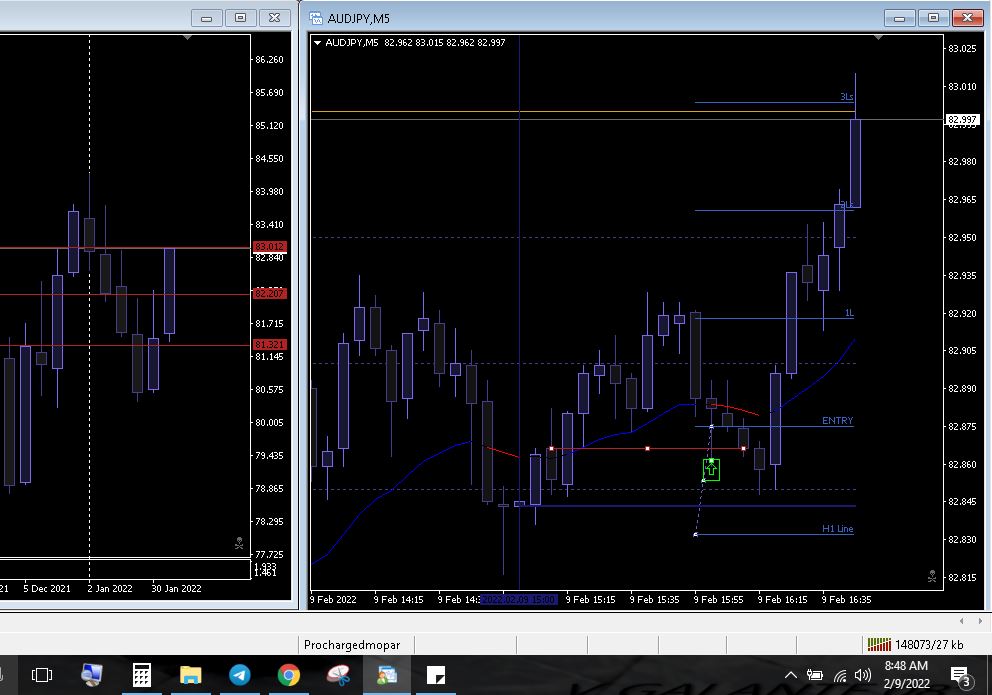
Task: Click the chart shift triangle on AUDJPY chart
Action: (878, 38)
